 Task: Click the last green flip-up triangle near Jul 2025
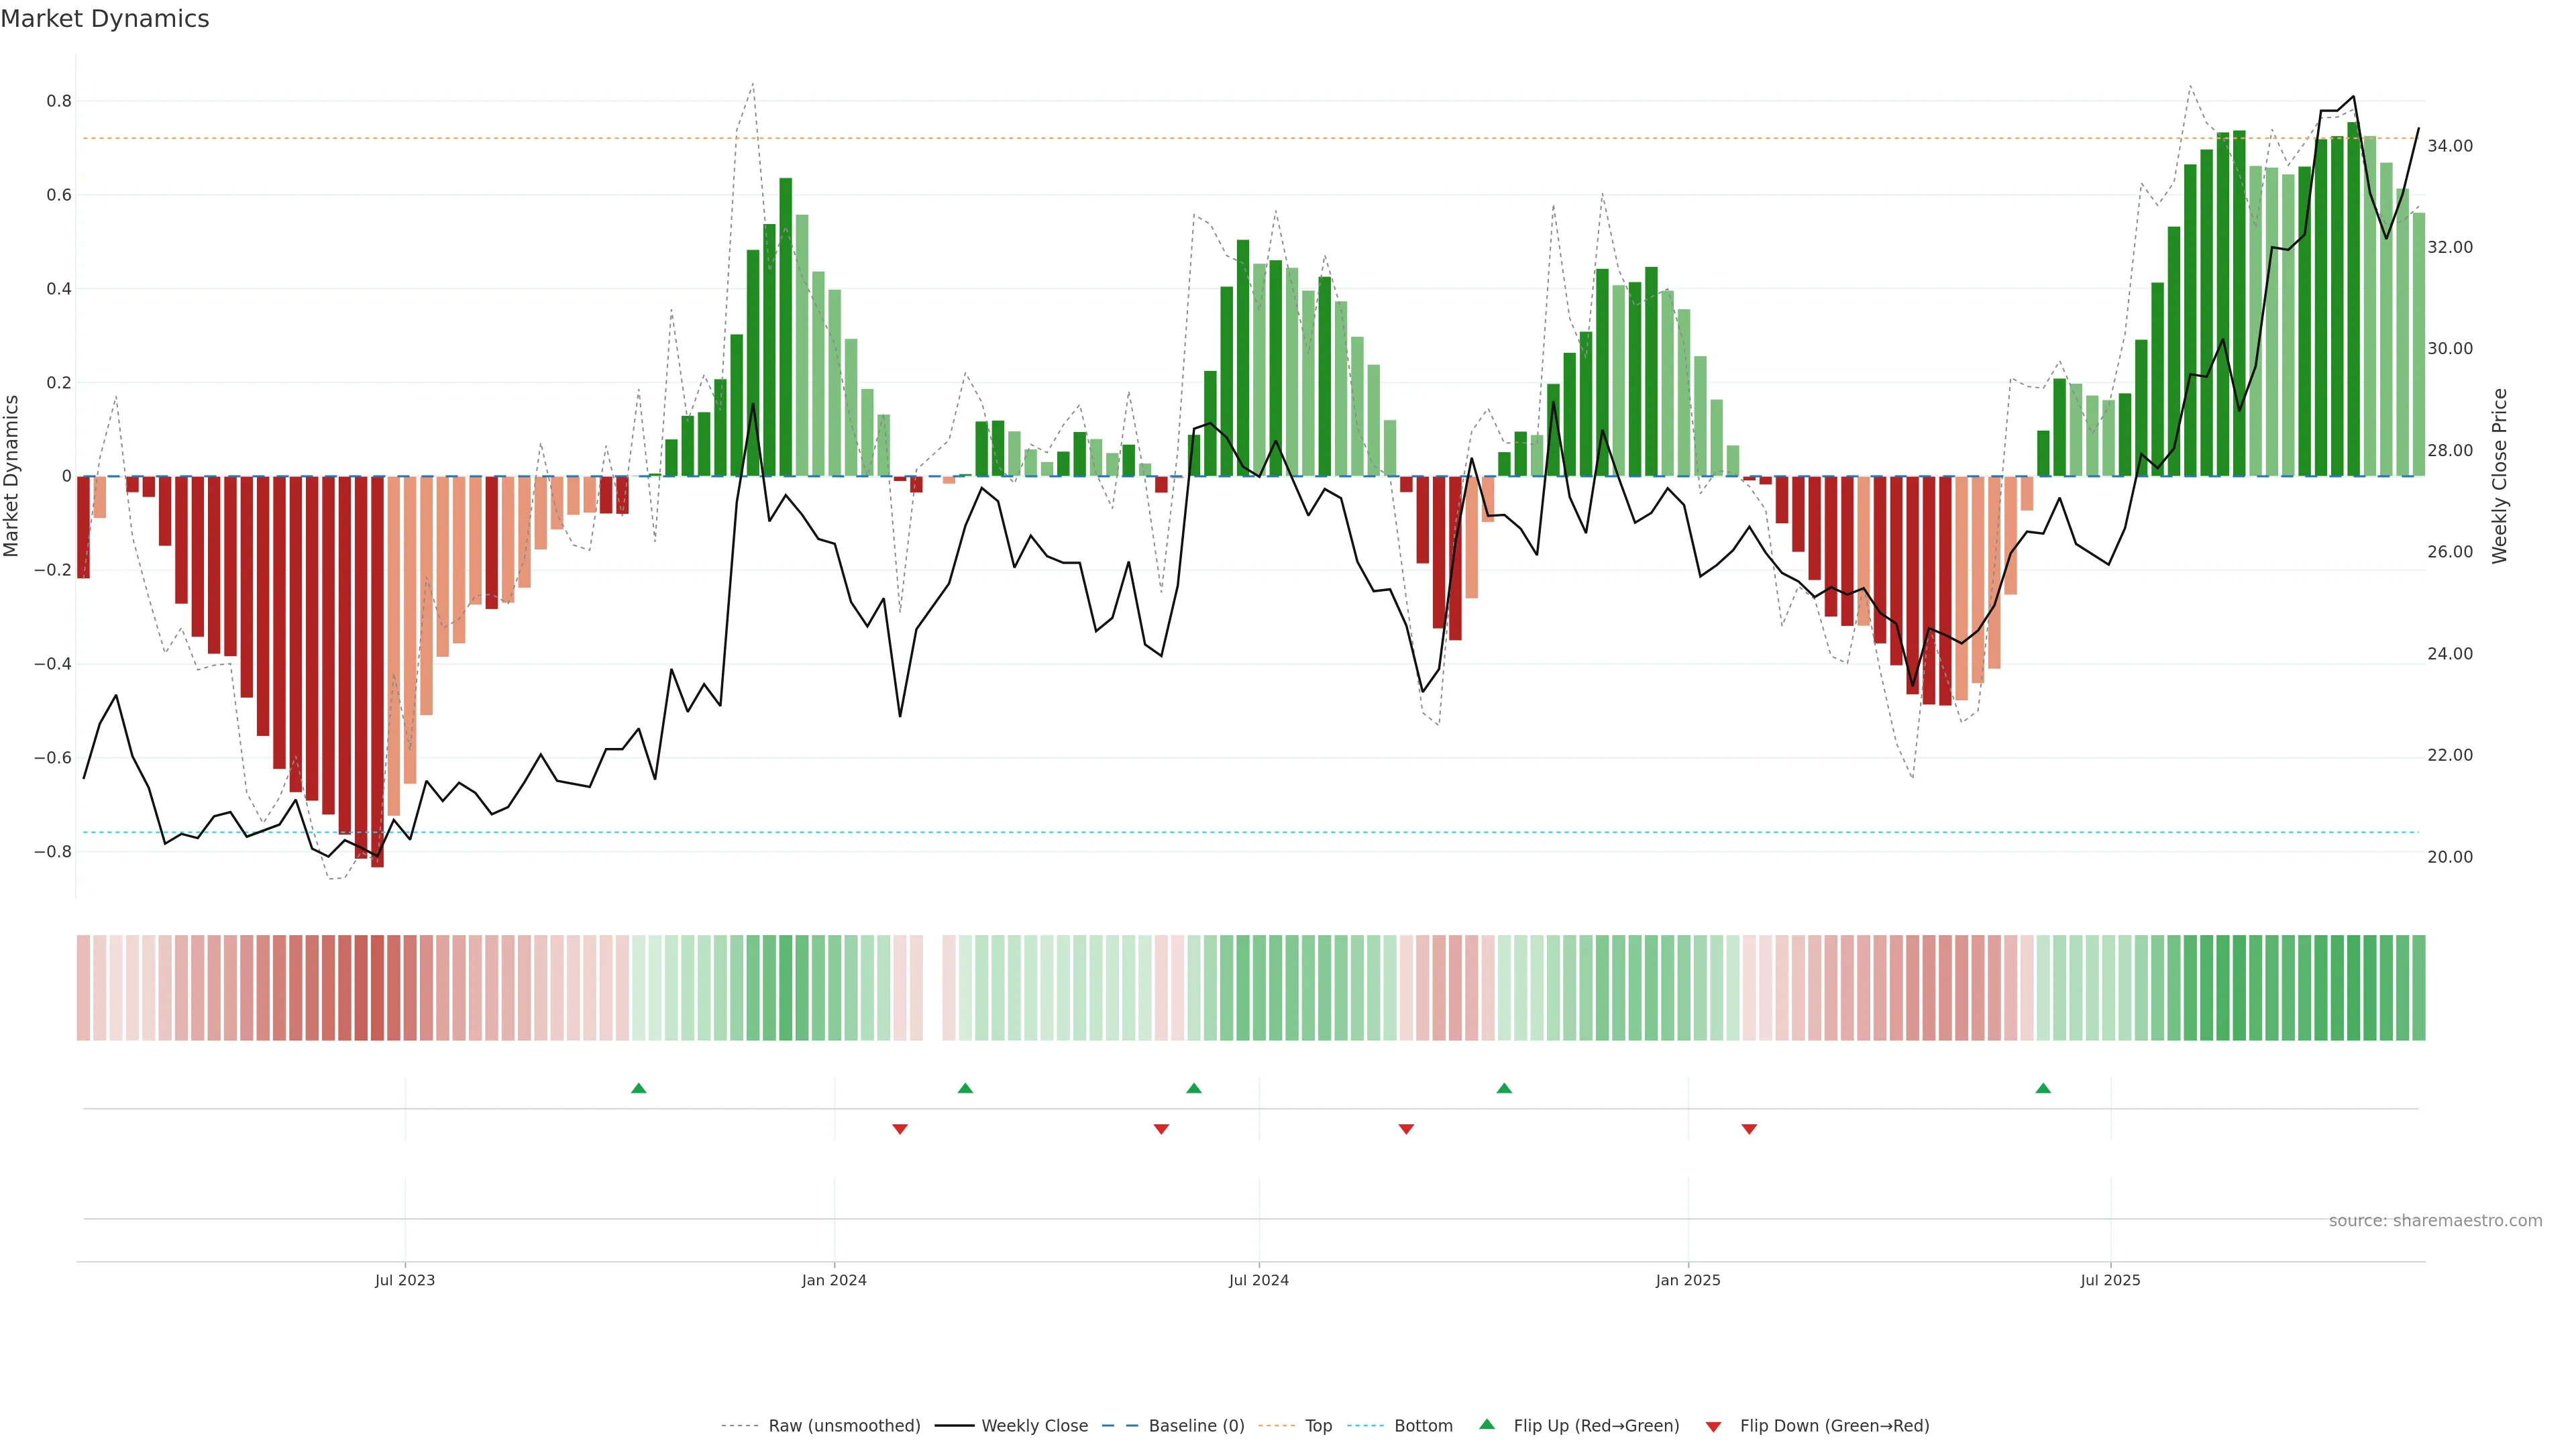tap(2043, 1088)
